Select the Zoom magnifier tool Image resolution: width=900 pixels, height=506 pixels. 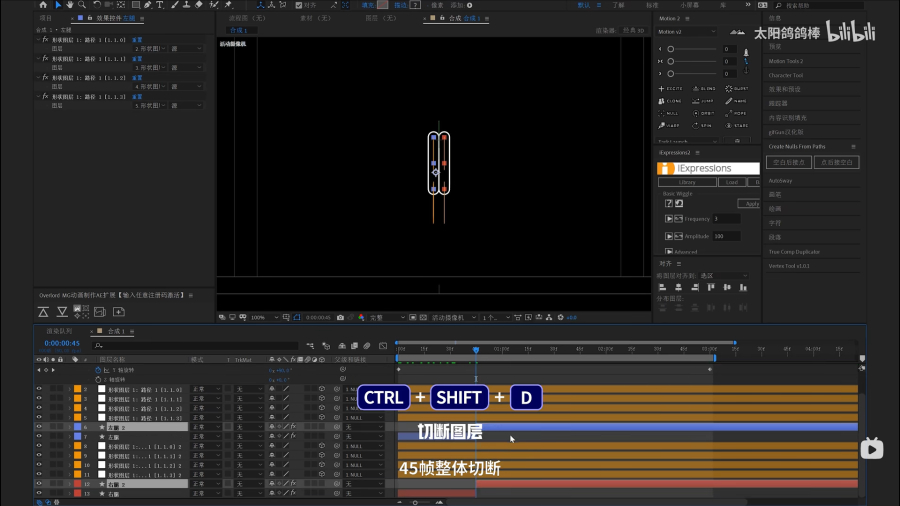pyautogui.click(x=82, y=5)
